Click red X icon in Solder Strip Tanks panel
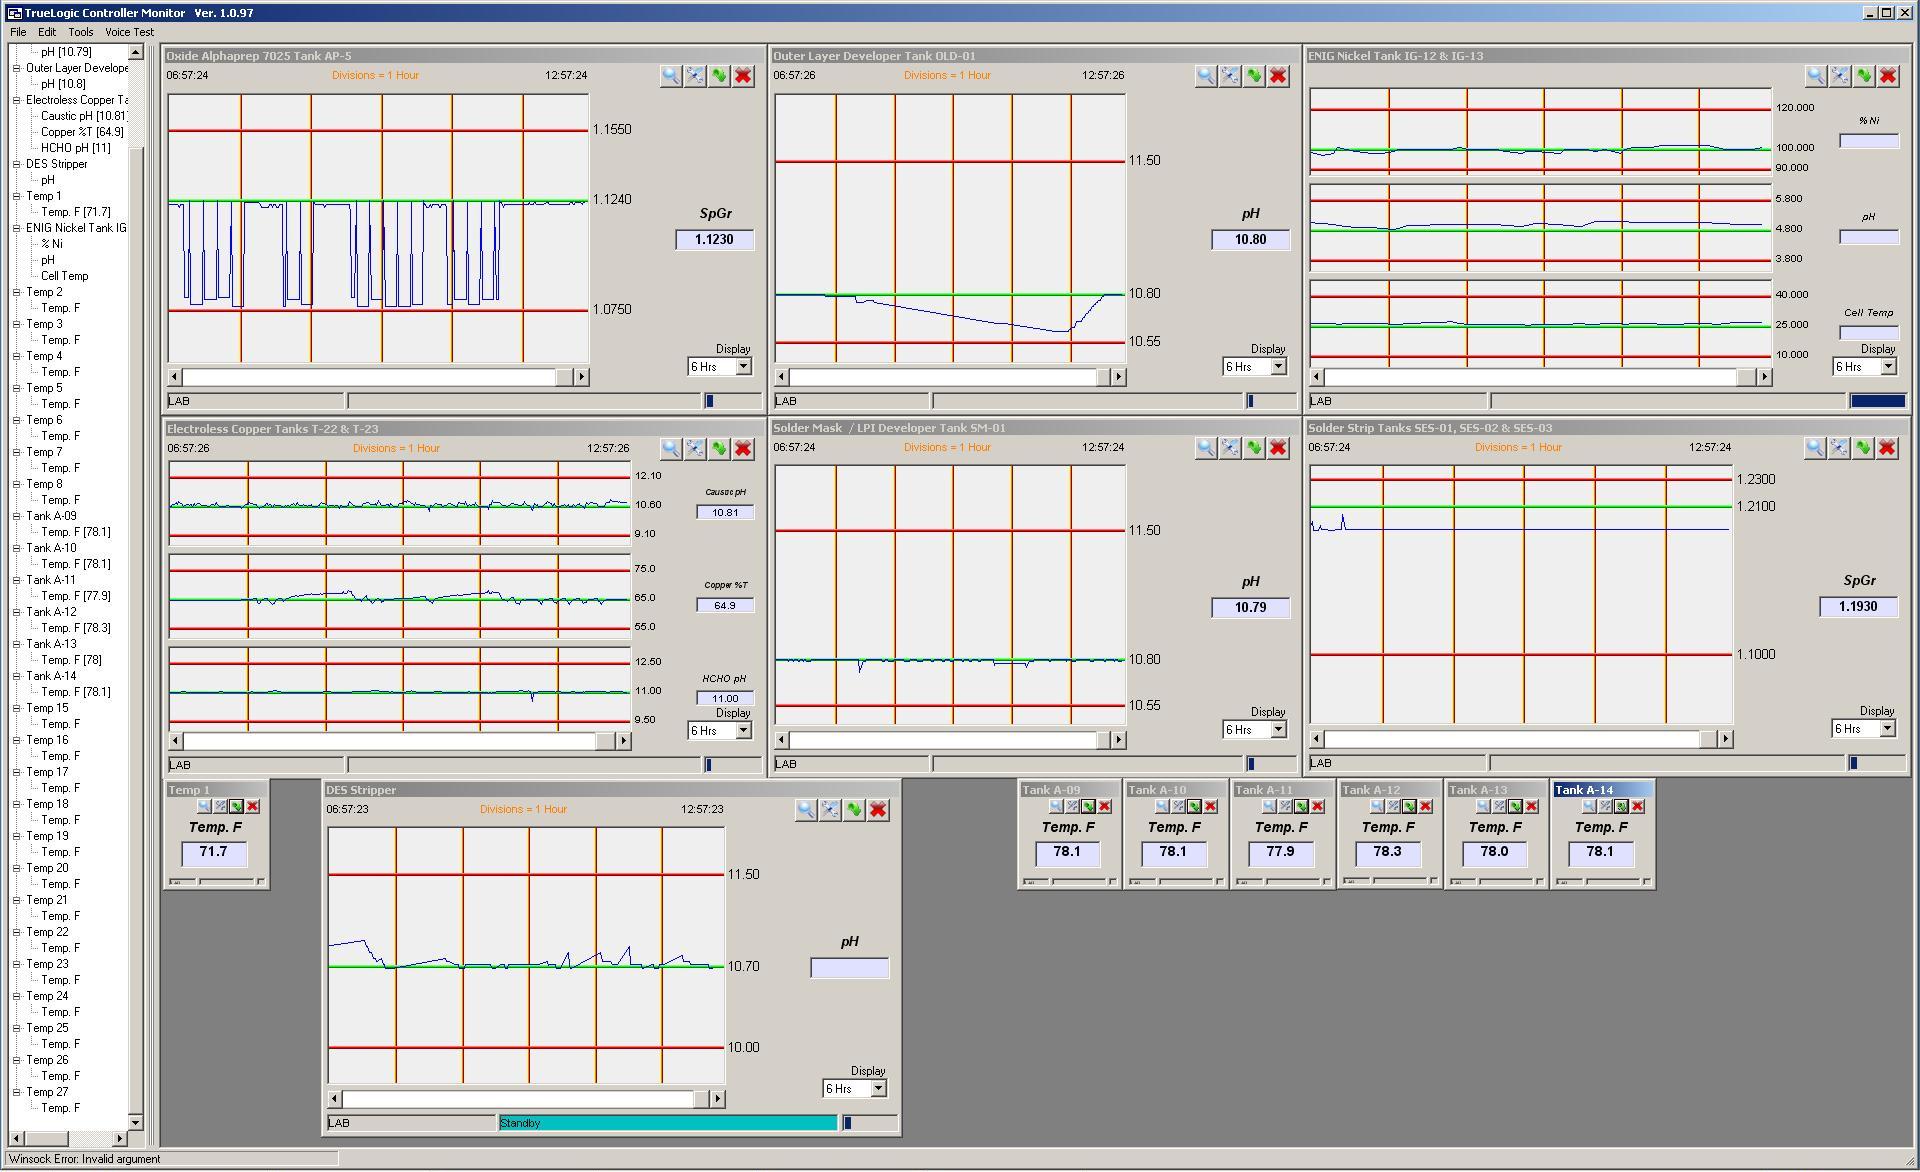This screenshot has height=1172, width=1920. click(1887, 448)
